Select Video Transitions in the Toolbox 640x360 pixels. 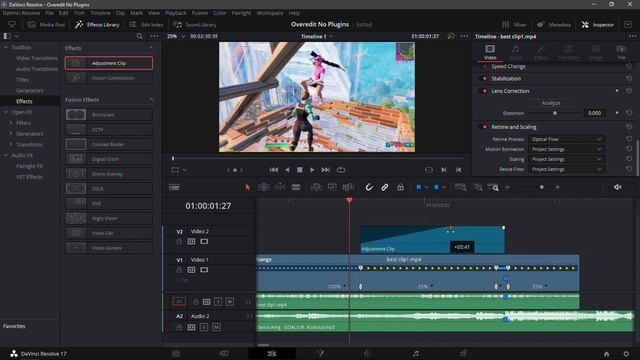tap(37, 58)
